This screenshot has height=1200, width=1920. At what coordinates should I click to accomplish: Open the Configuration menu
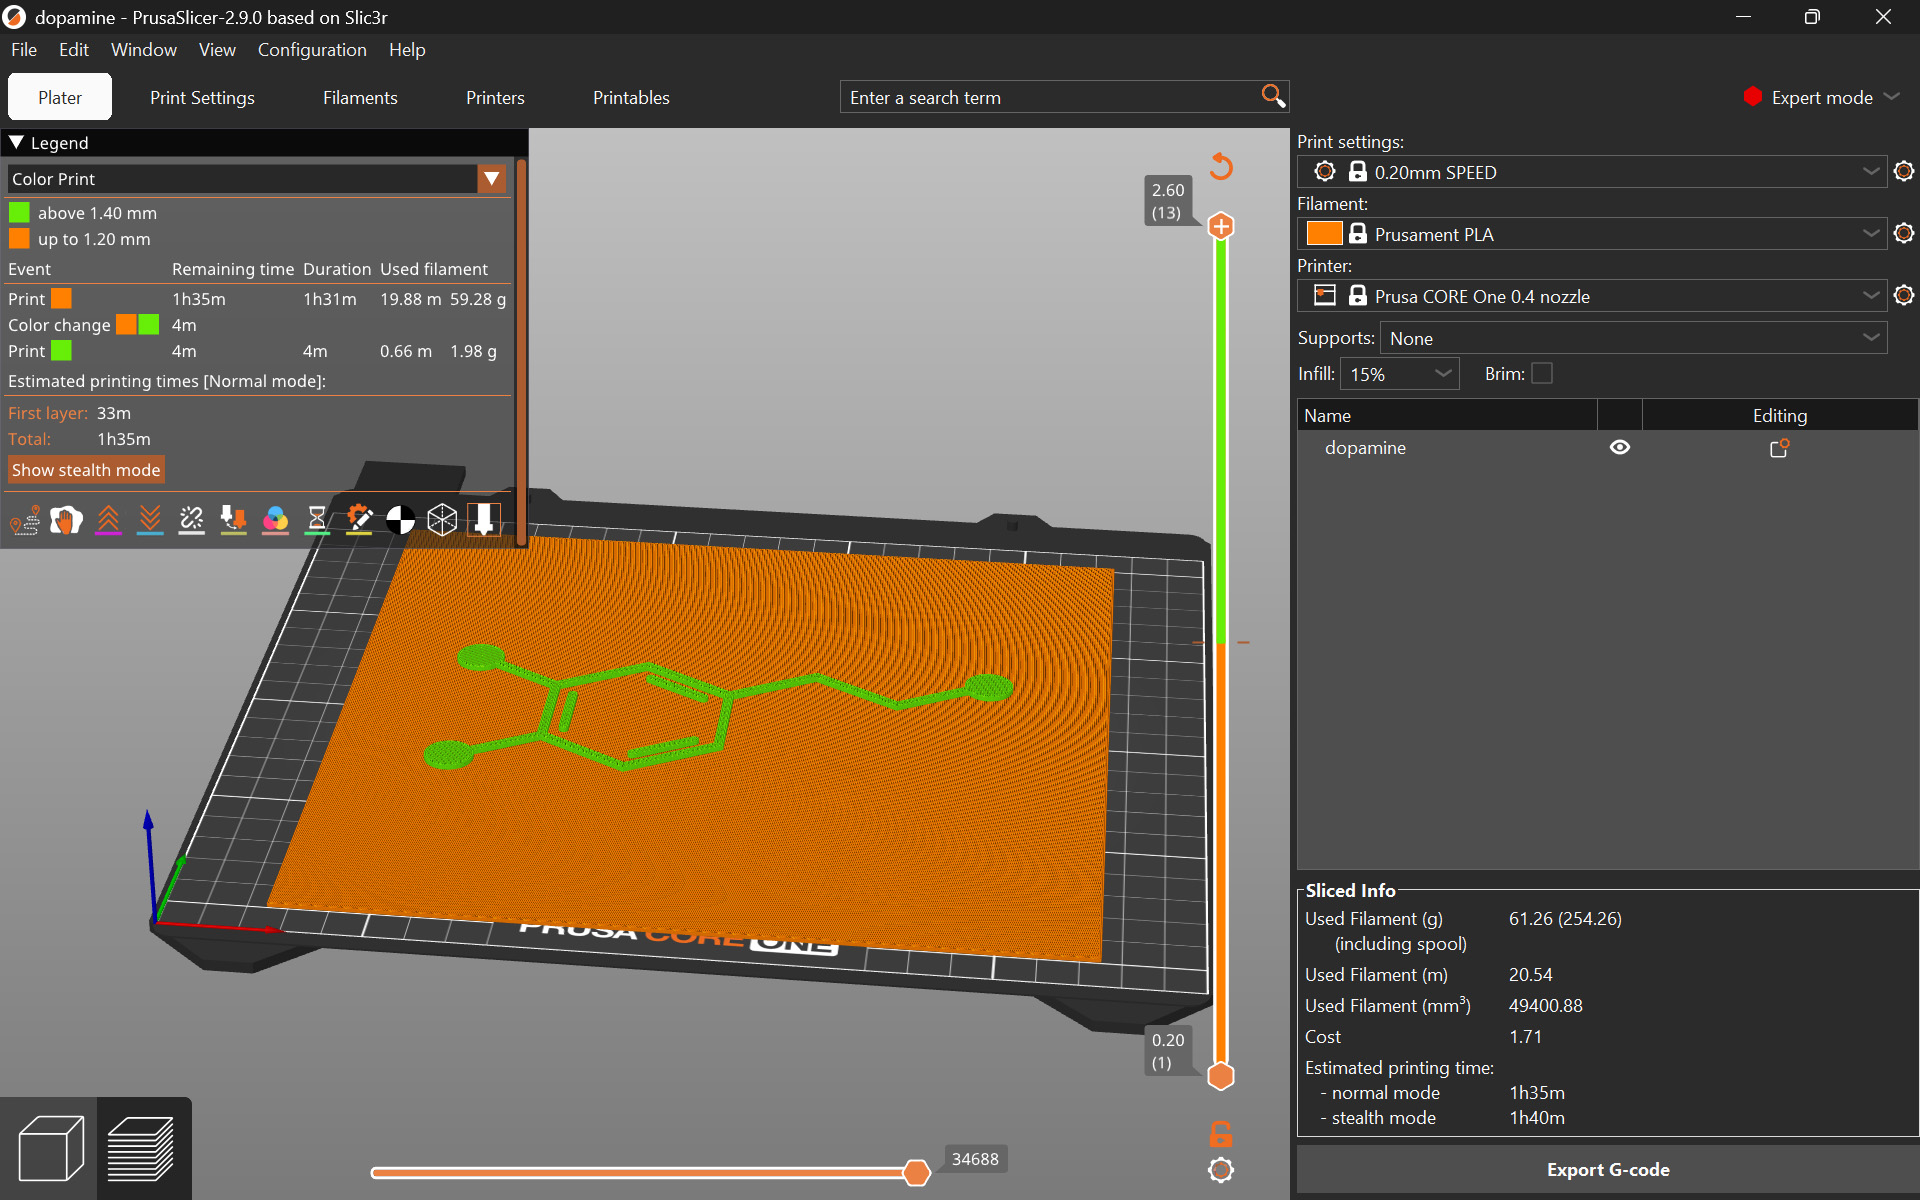pos(312,50)
